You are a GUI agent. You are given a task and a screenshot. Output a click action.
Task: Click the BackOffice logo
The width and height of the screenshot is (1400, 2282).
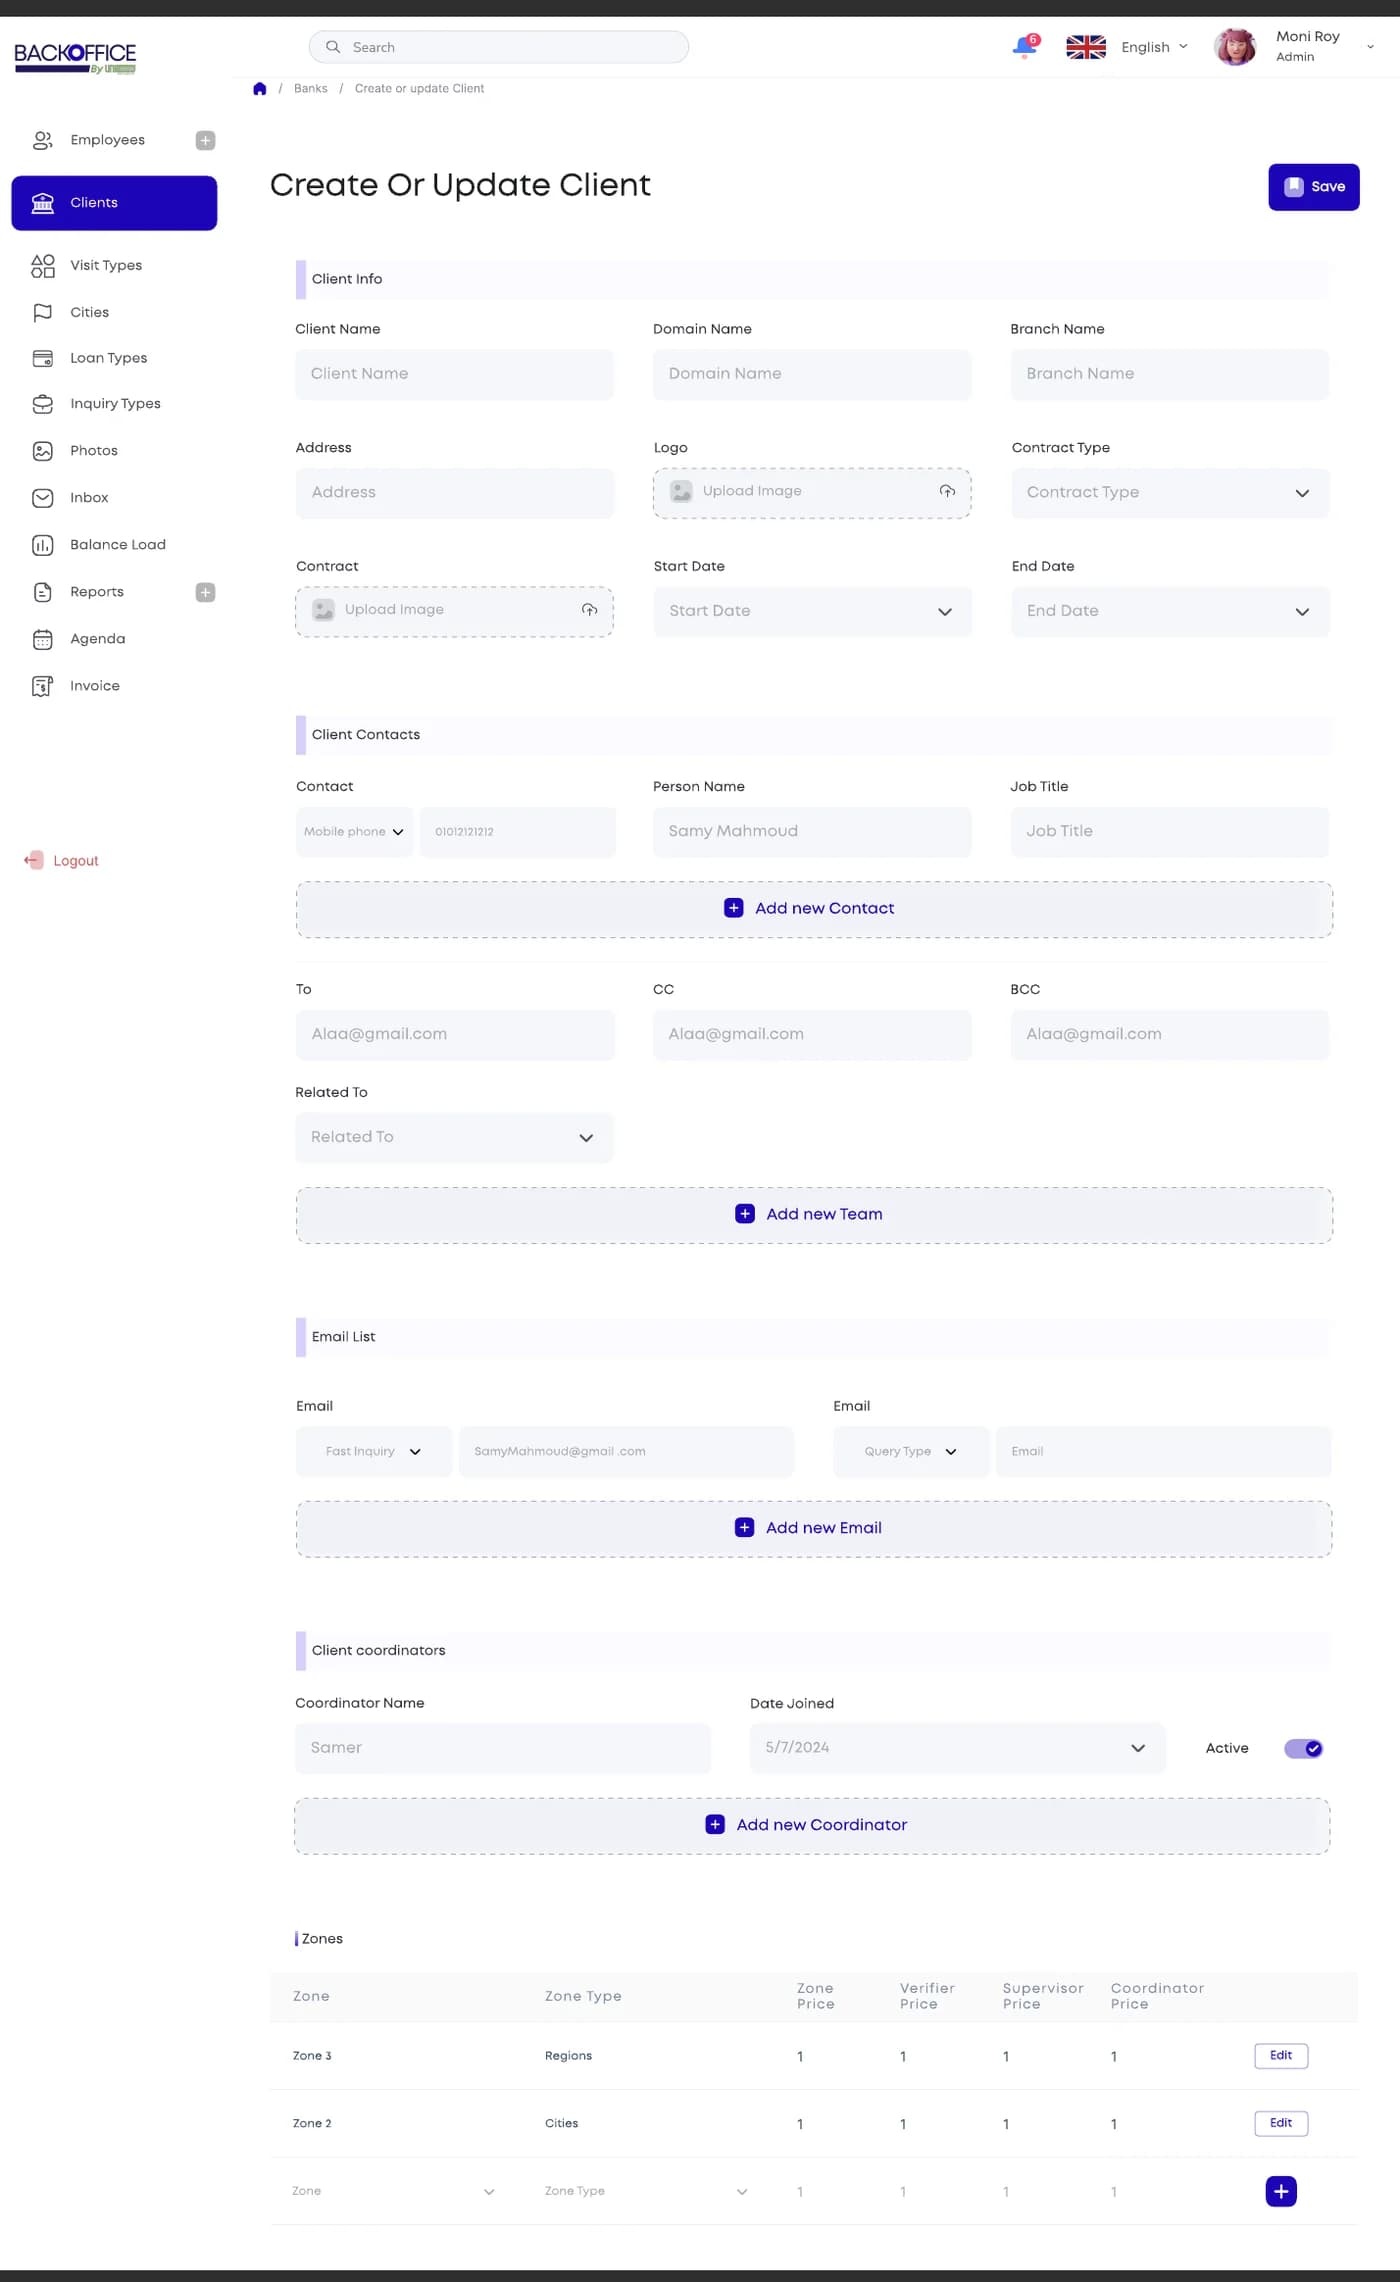(x=75, y=57)
